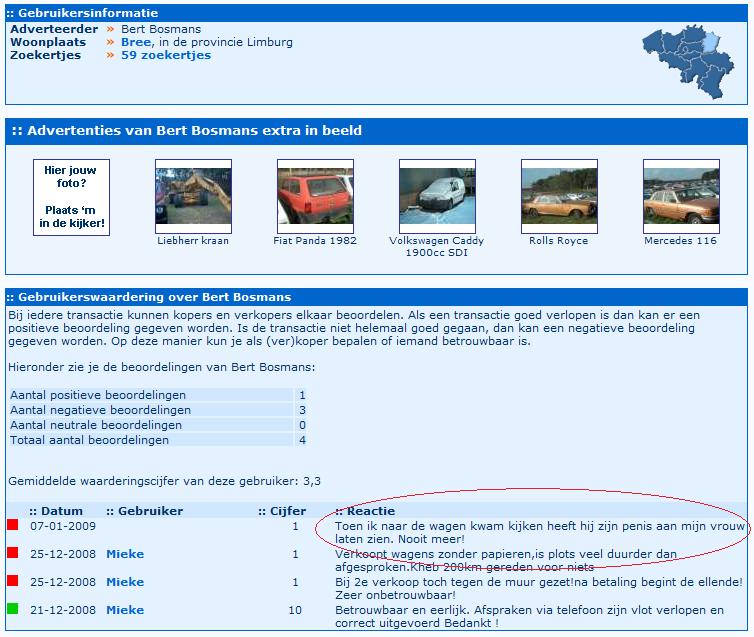This screenshot has width=754, height=637.
Task: Open the 59 zoekertjes link
Action: tap(166, 55)
